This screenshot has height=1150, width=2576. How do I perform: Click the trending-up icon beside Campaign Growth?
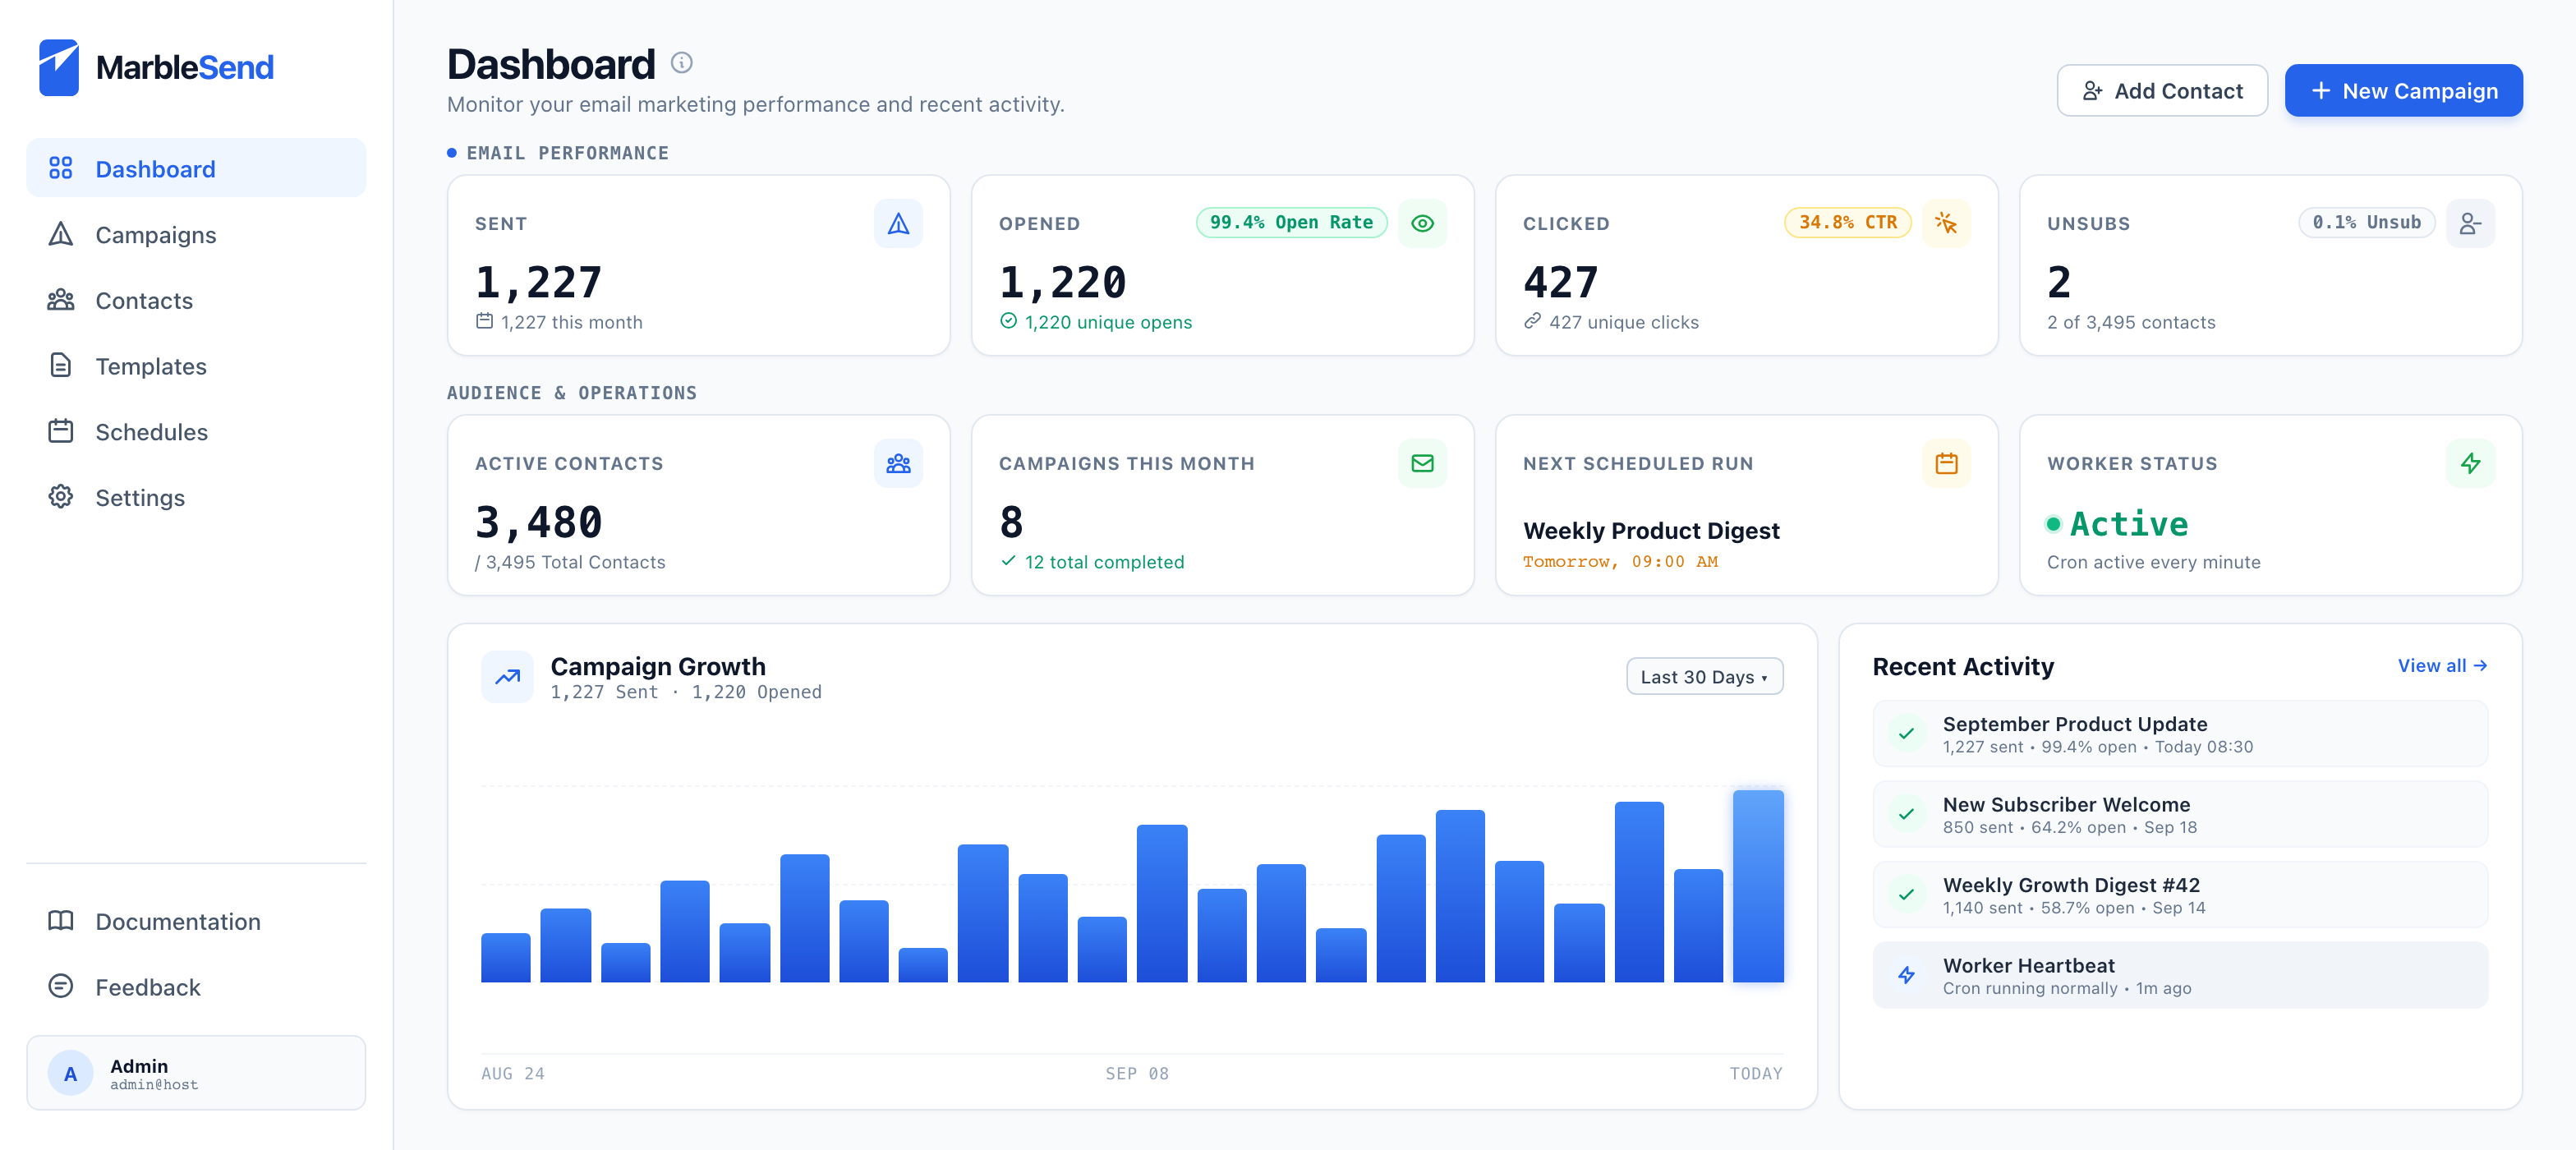click(x=507, y=677)
